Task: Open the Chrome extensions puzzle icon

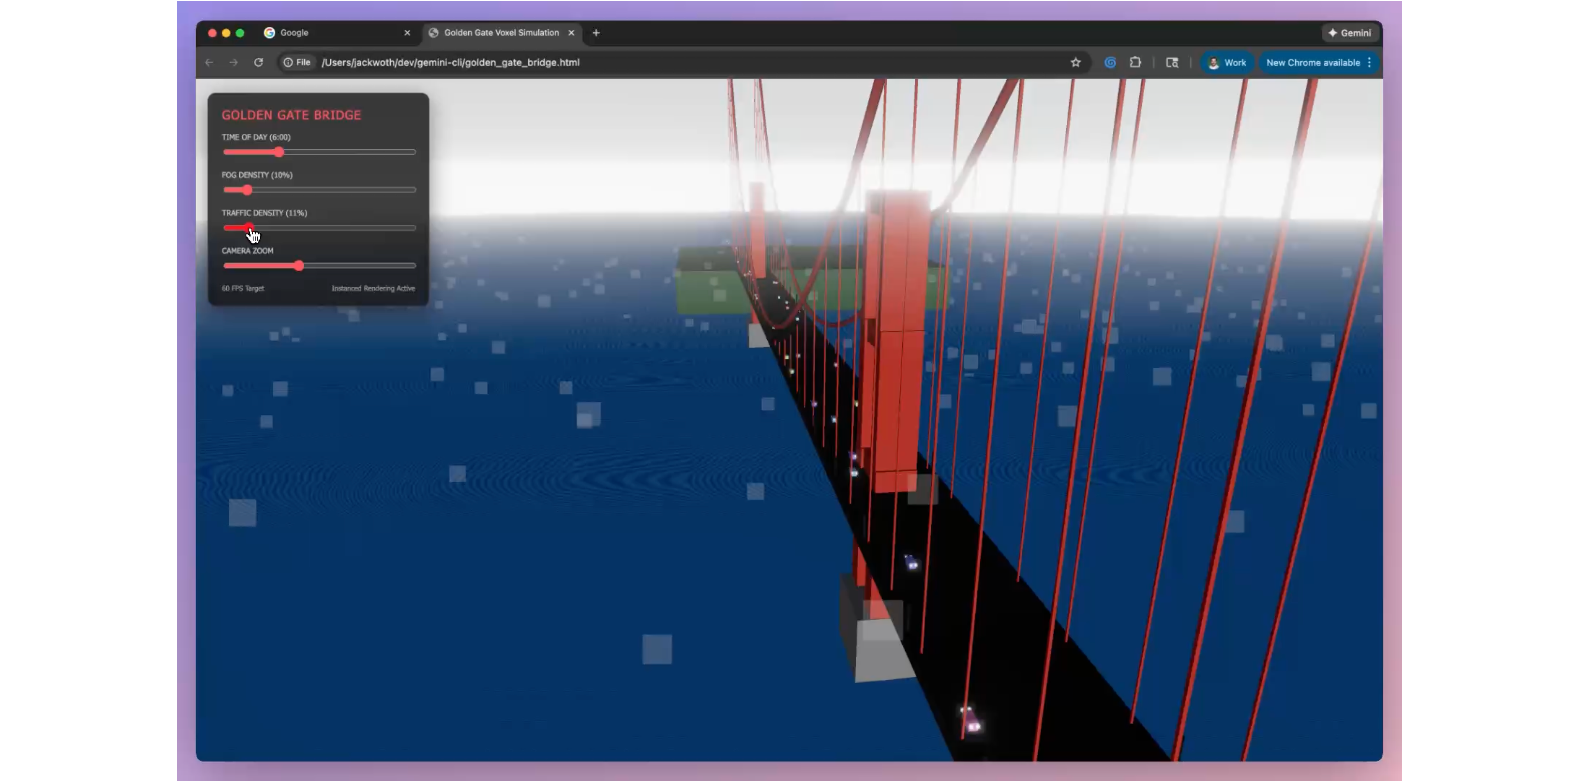Action: pos(1135,62)
